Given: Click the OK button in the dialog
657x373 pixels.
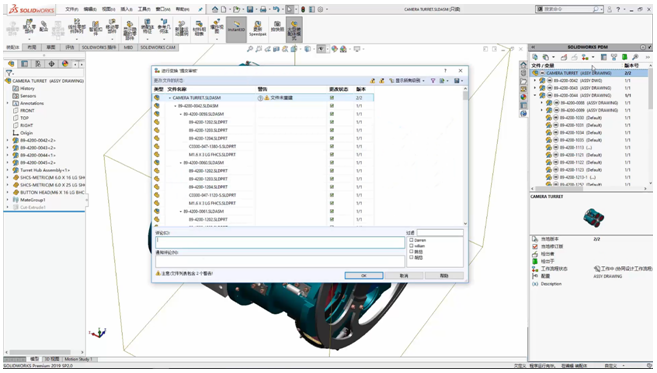Looking at the screenshot, I should pos(364,275).
